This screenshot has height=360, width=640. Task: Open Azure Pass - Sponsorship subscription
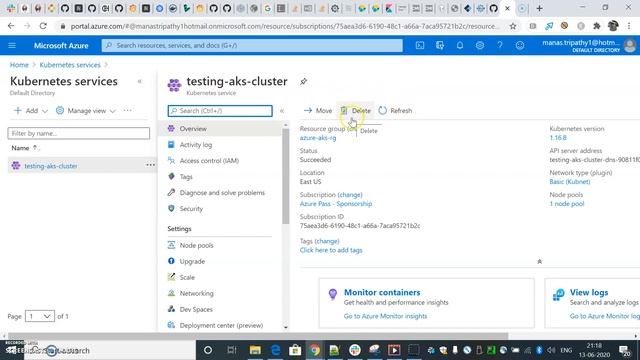point(336,204)
